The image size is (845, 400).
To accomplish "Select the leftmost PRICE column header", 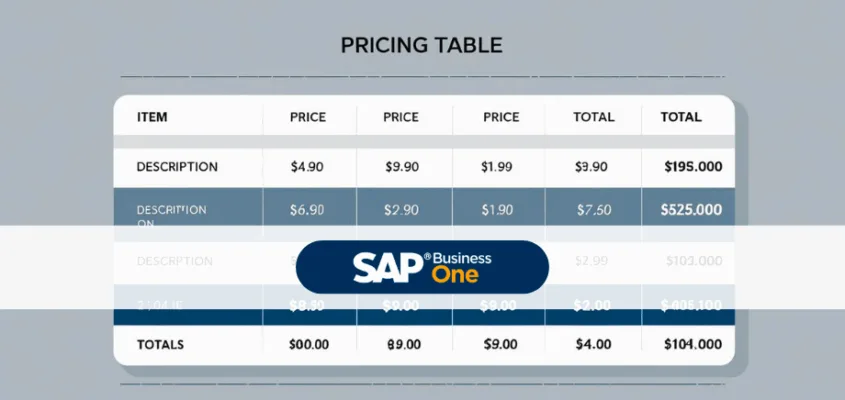I will 307,117.
